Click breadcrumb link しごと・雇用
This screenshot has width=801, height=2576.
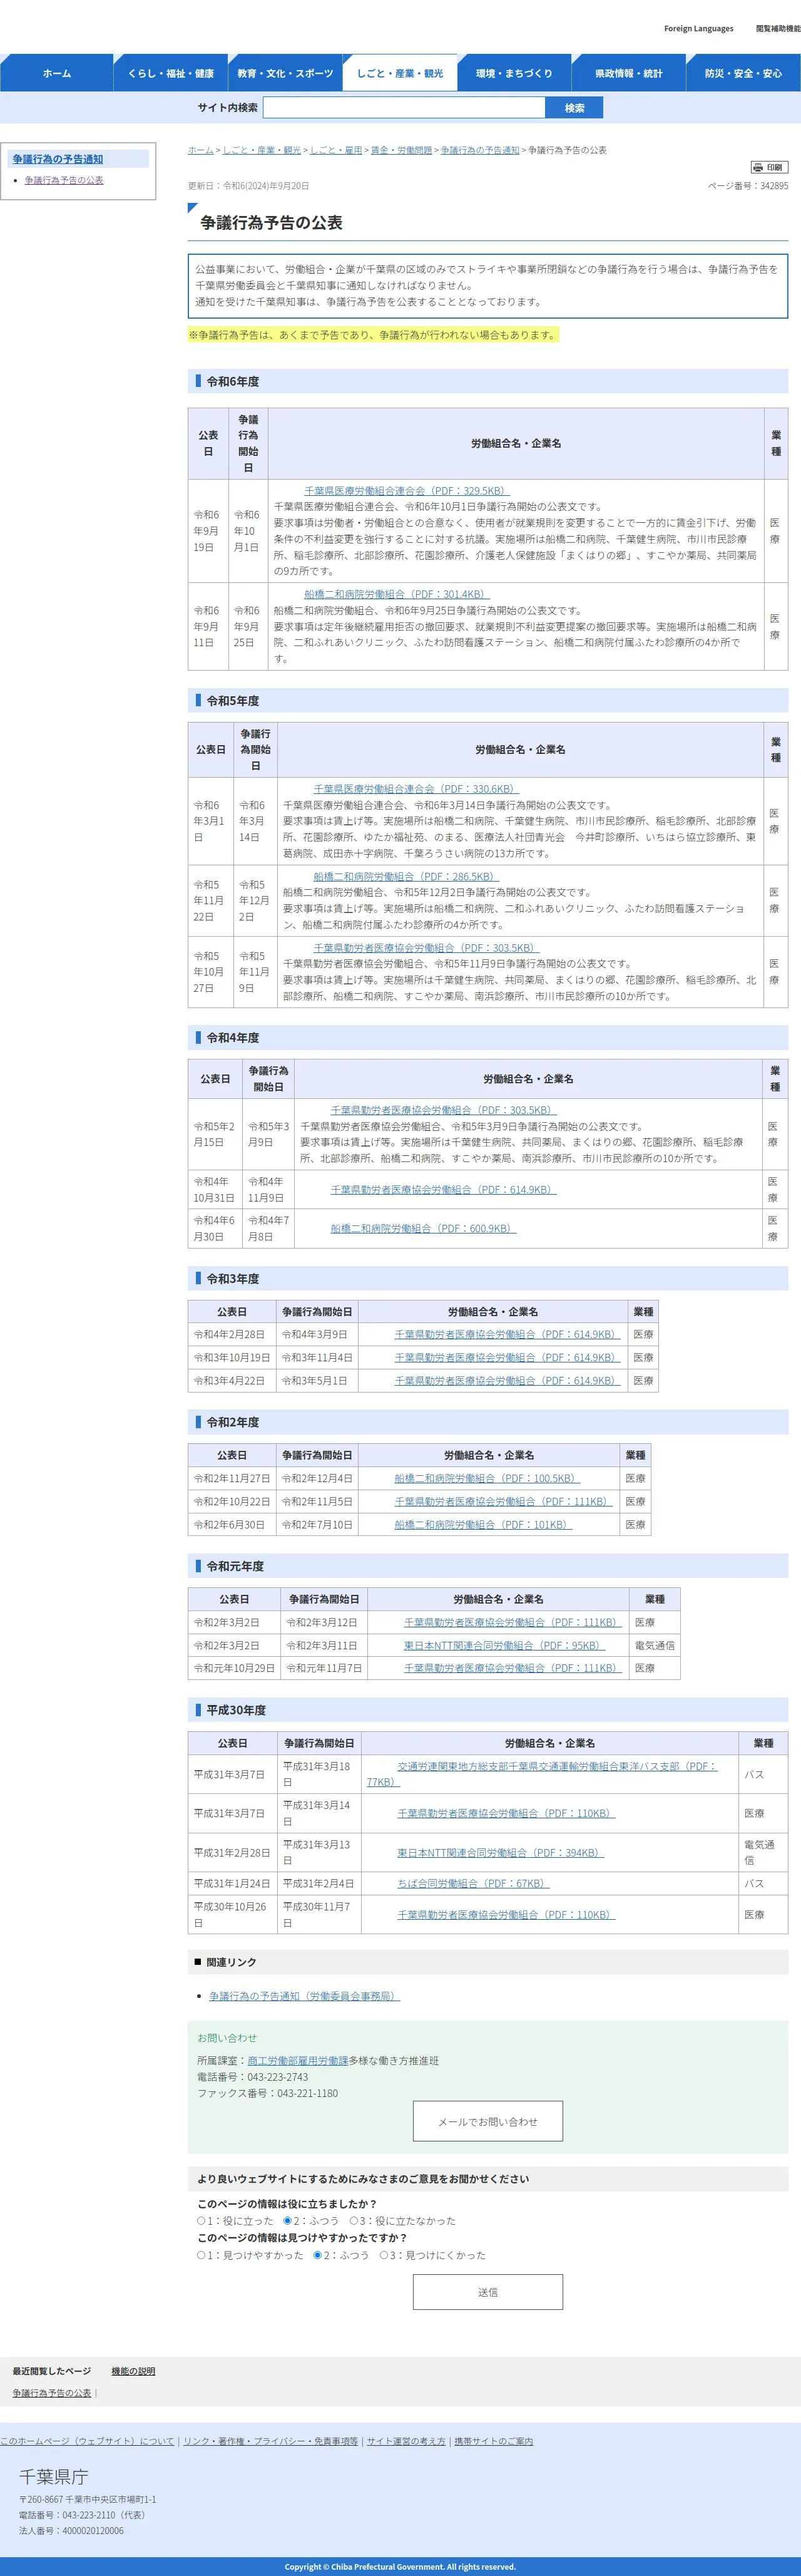click(336, 150)
